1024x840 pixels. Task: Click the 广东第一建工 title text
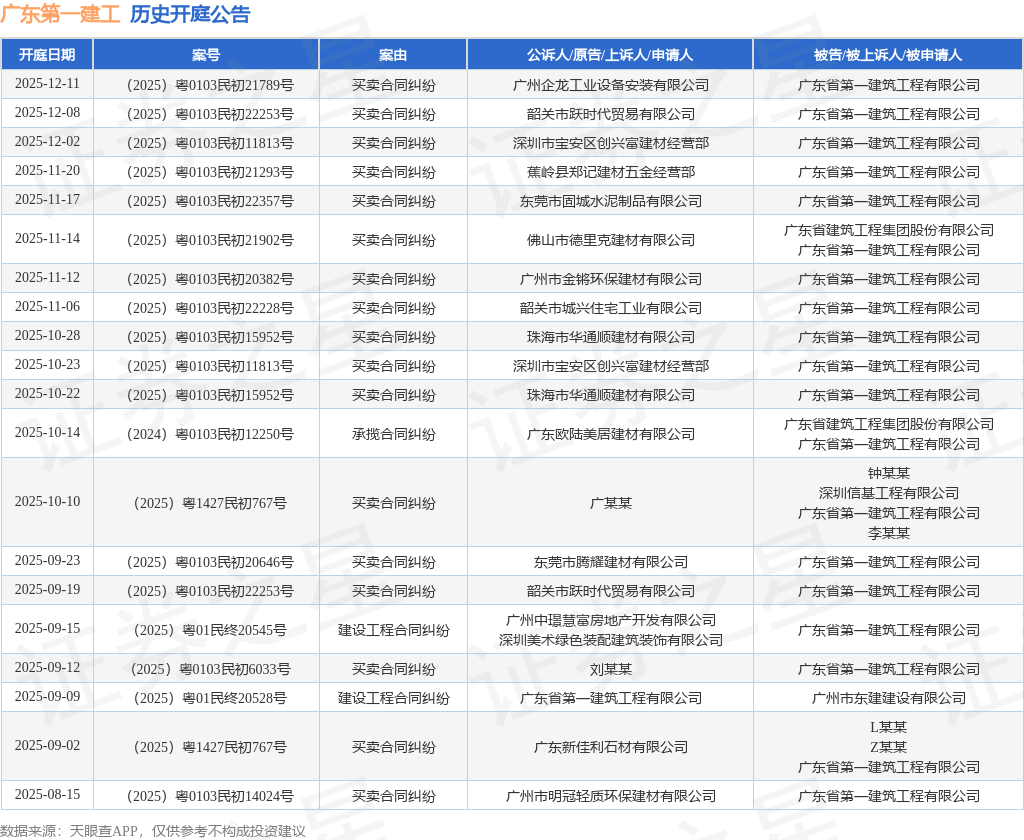(60, 14)
